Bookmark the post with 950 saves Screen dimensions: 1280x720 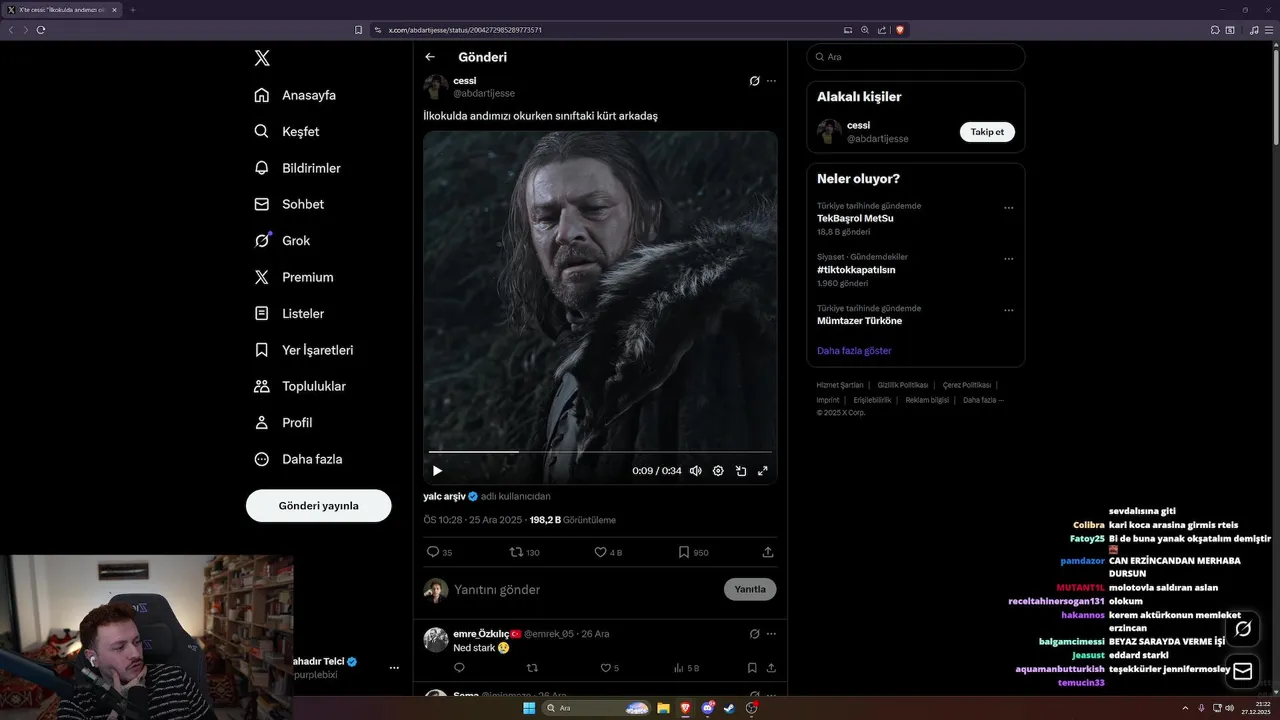684,552
